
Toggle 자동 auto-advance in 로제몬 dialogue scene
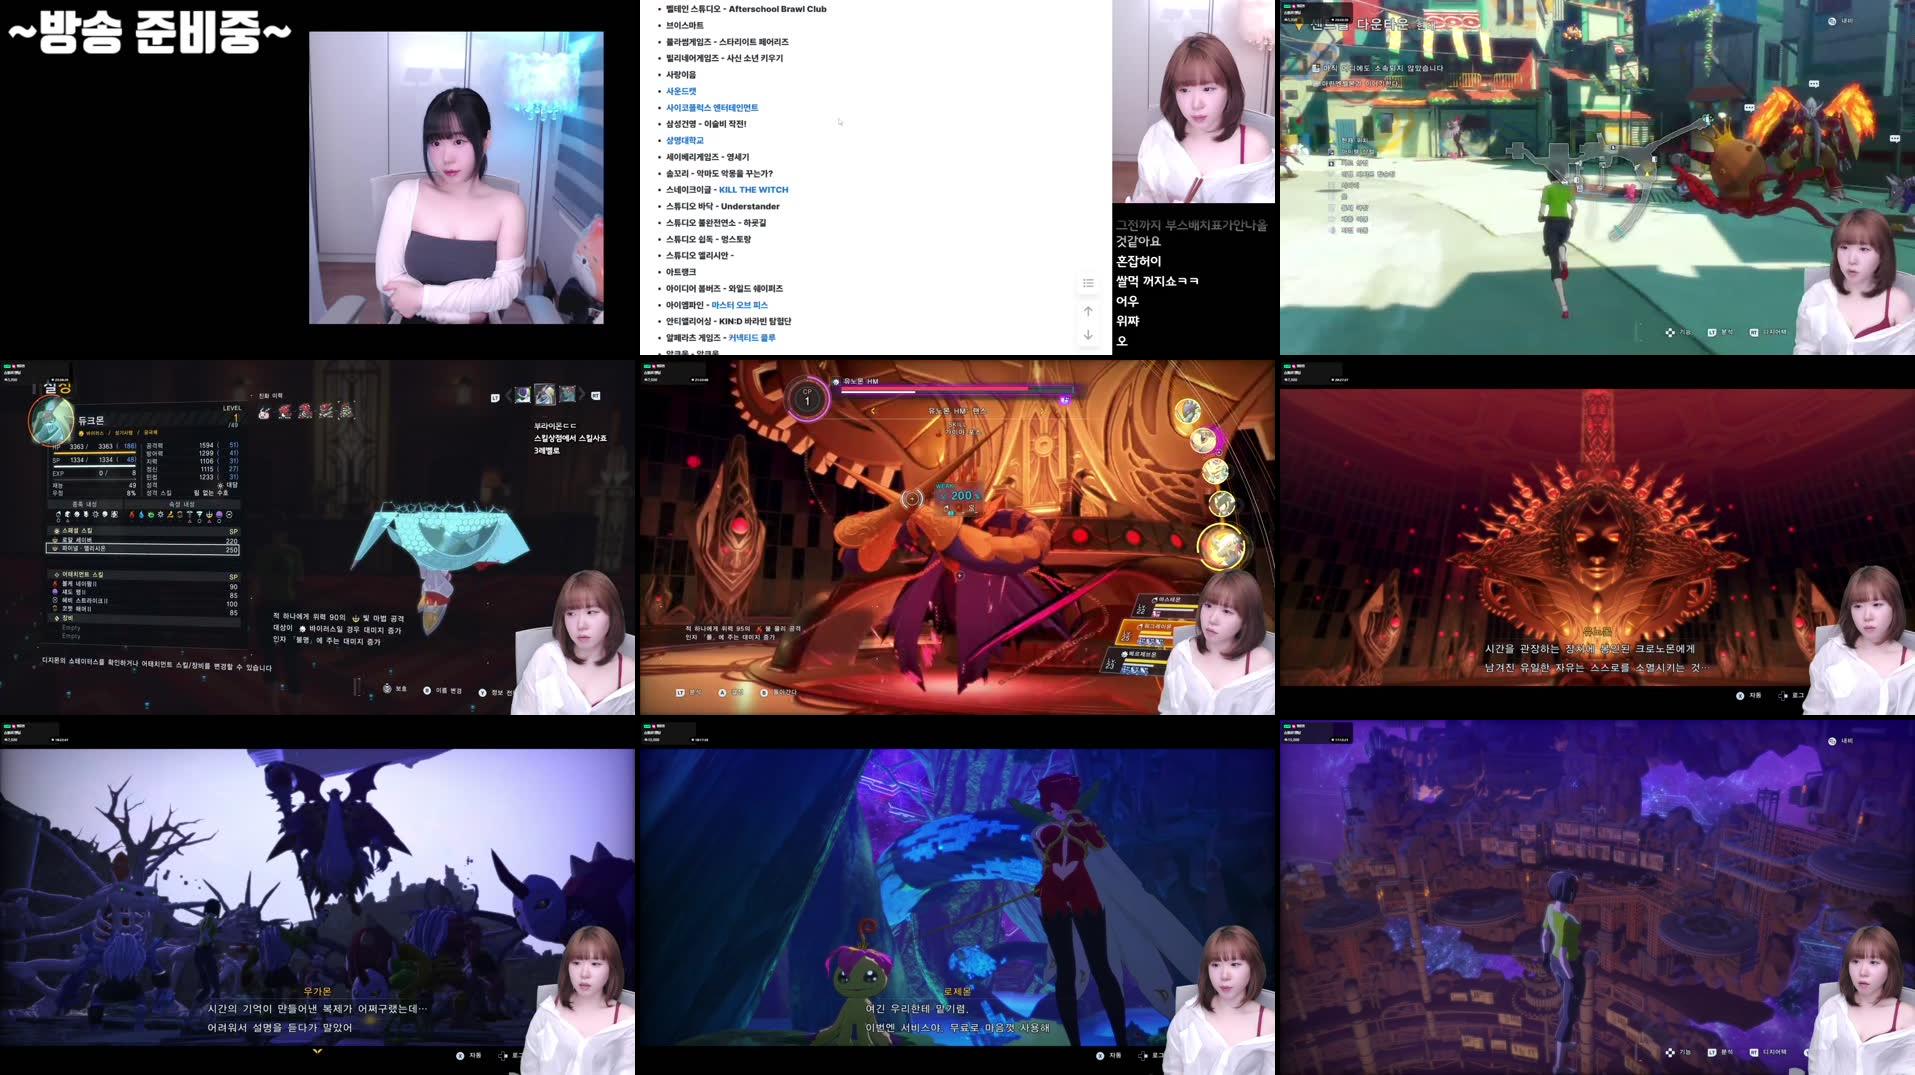[x=1109, y=1055]
